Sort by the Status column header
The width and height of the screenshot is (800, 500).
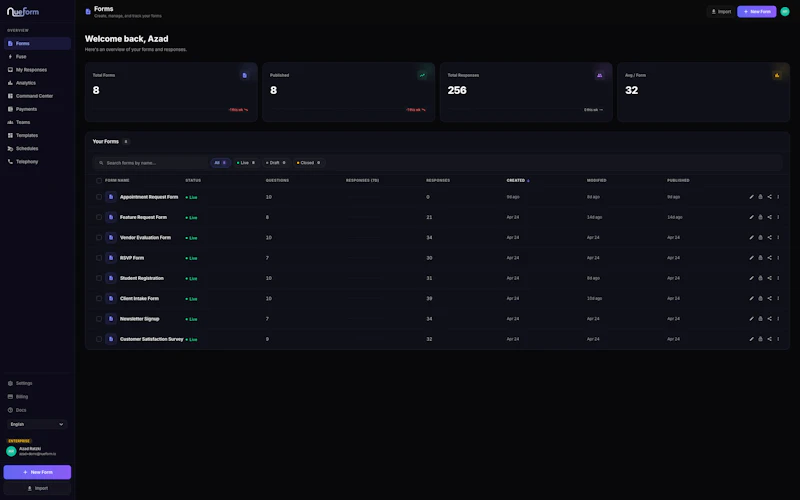tap(193, 181)
